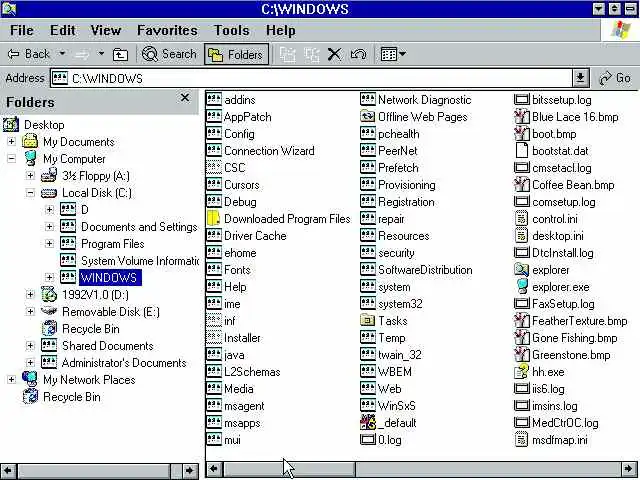Select the Tasks folder icon
This screenshot has width=640, height=480.
pyautogui.click(x=368, y=321)
